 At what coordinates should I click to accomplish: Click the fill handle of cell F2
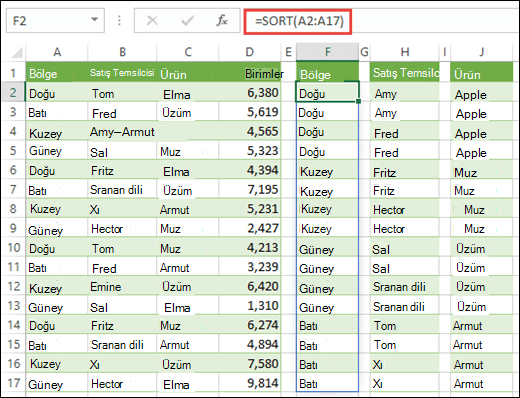pos(358,101)
